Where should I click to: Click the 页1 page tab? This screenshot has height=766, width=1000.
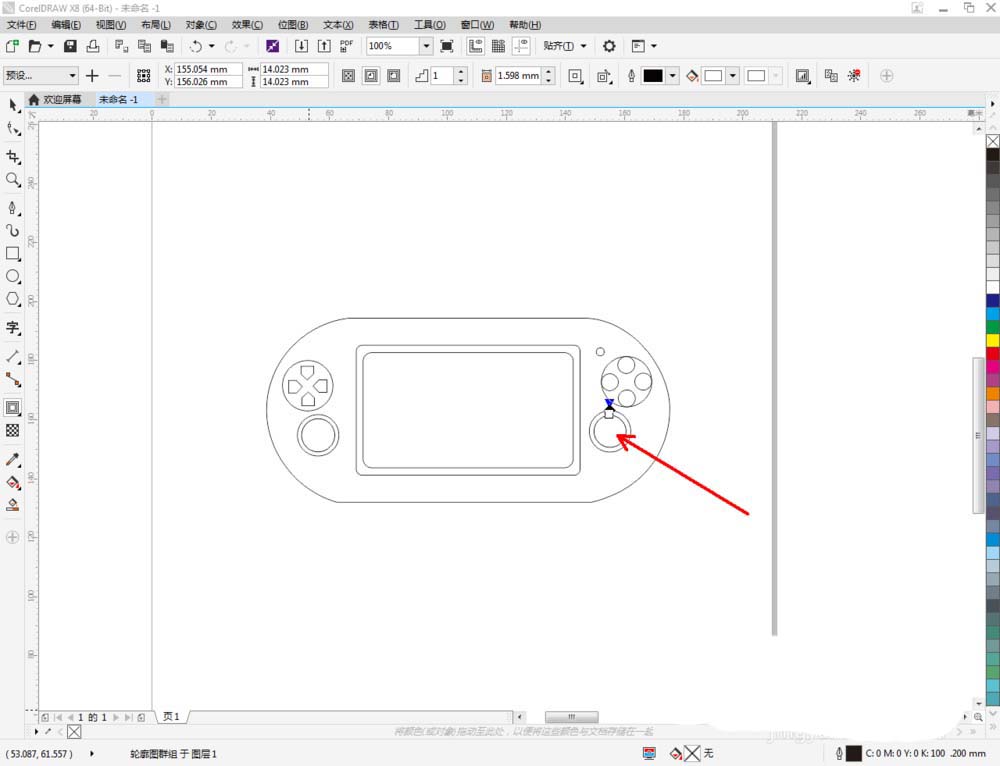172,717
